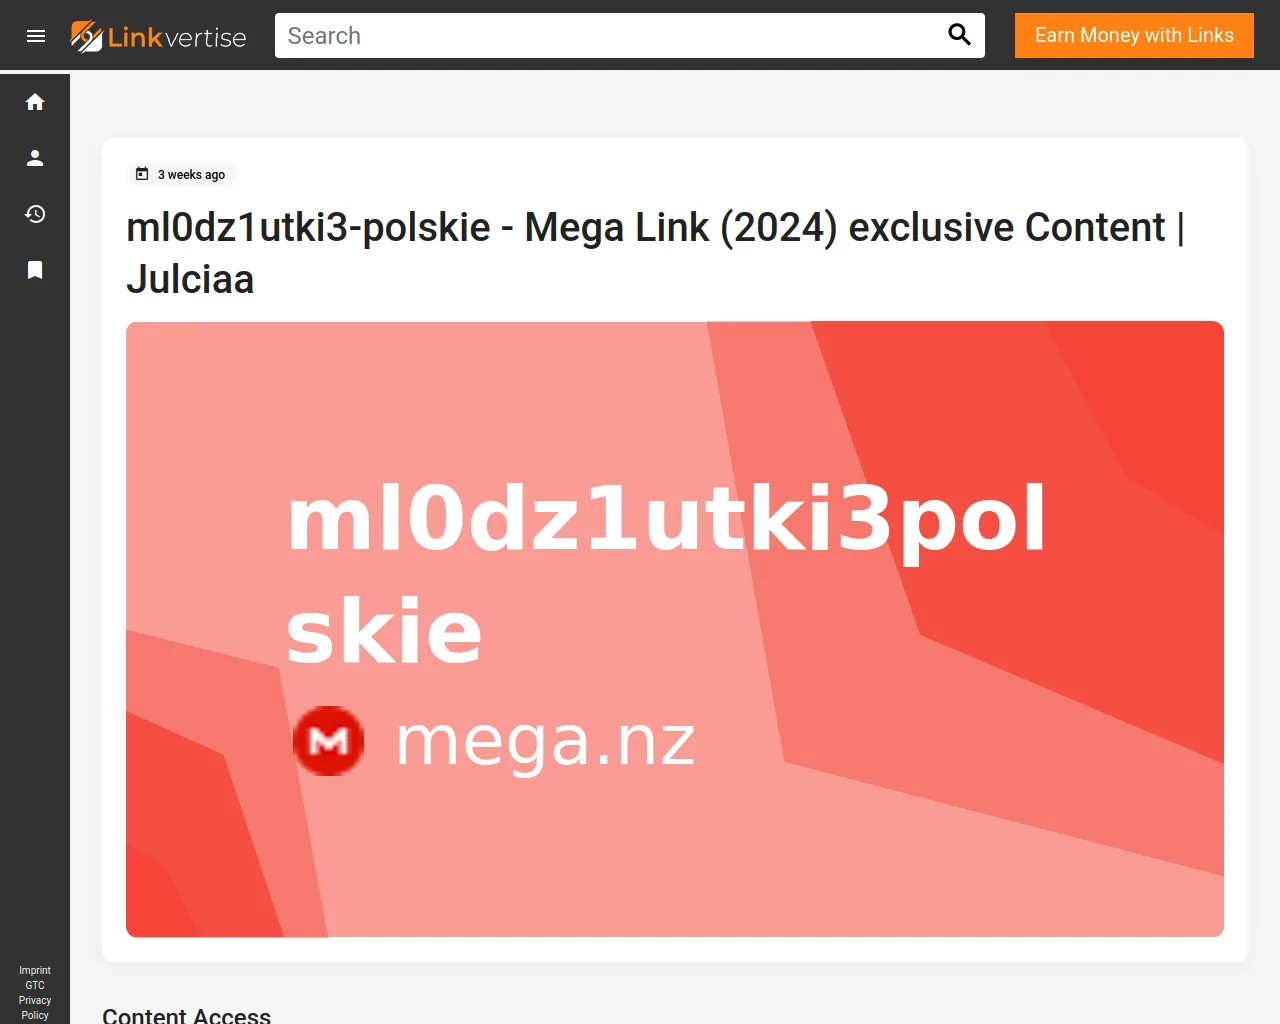Go to Home in the sidebar

pyautogui.click(x=35, y=102)
